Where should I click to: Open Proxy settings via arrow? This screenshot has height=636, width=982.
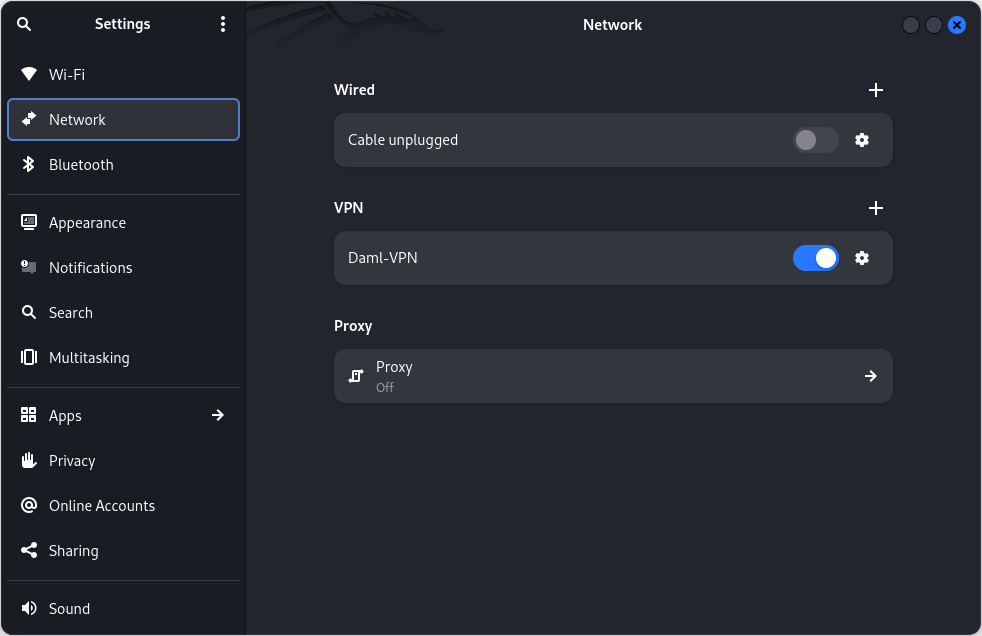[x=870, y=376]
